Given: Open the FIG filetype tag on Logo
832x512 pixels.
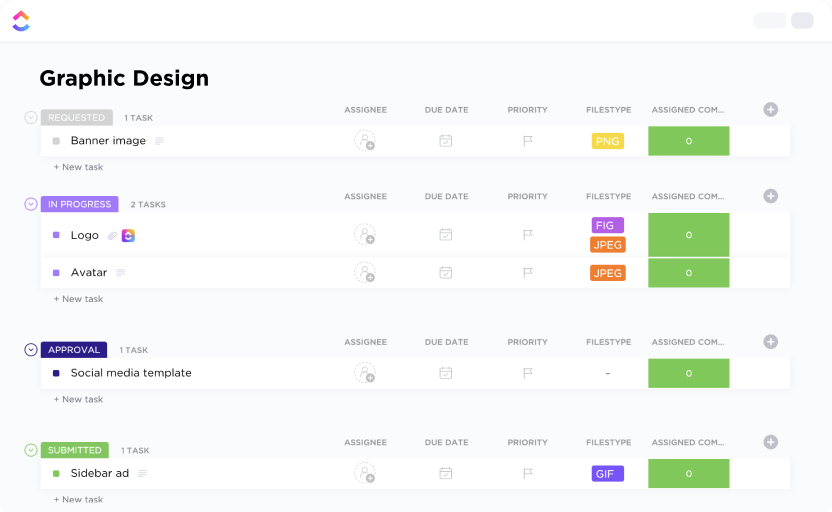Looking at the screenshot, I should (608, 225).
